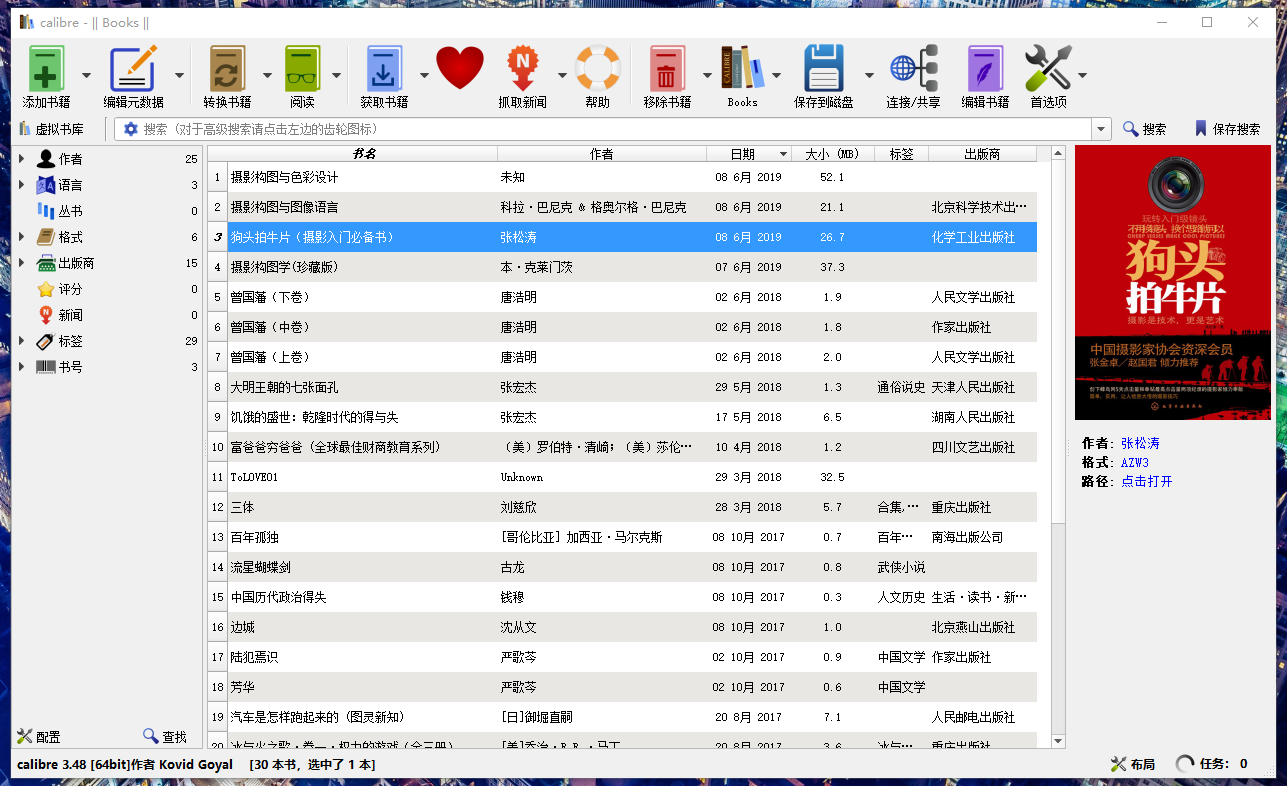Expand the 作者 (Authors) tree node
The height and width of the screenshot is (786, 1287).
tap(21, 159)
